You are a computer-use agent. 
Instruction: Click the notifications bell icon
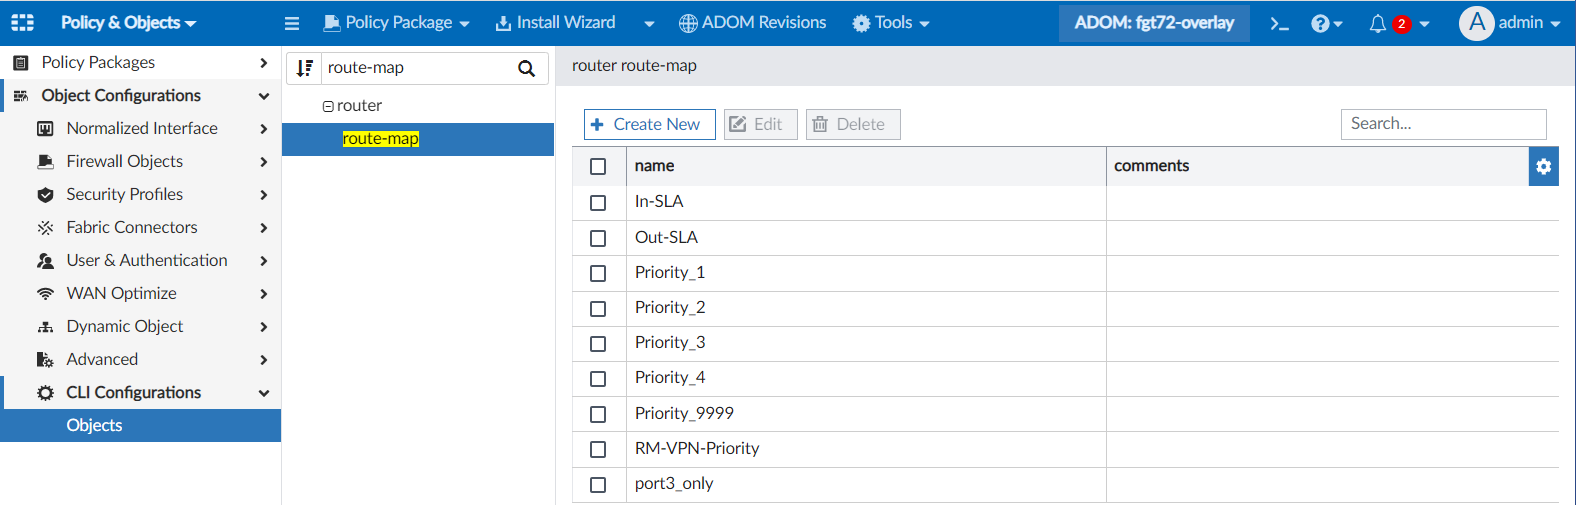[x=1378, y=23]
